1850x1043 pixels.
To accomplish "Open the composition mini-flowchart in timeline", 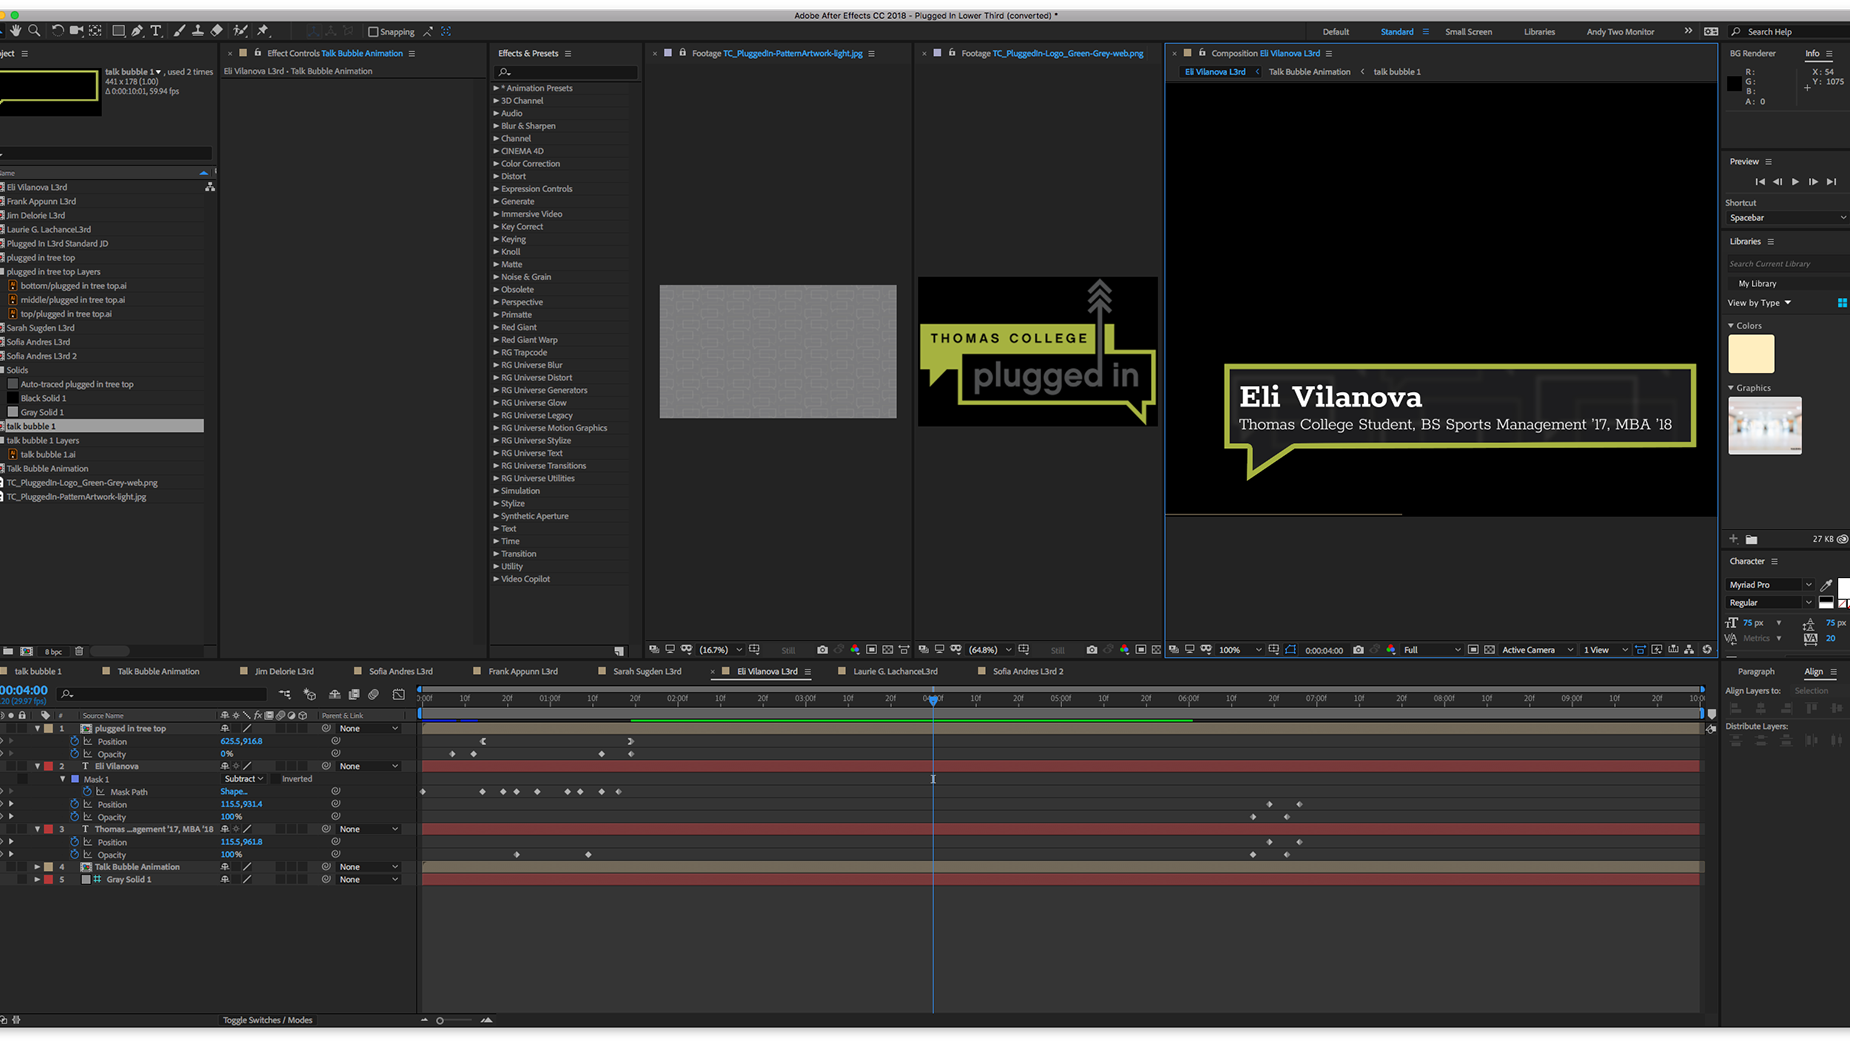I will [285, 694].
